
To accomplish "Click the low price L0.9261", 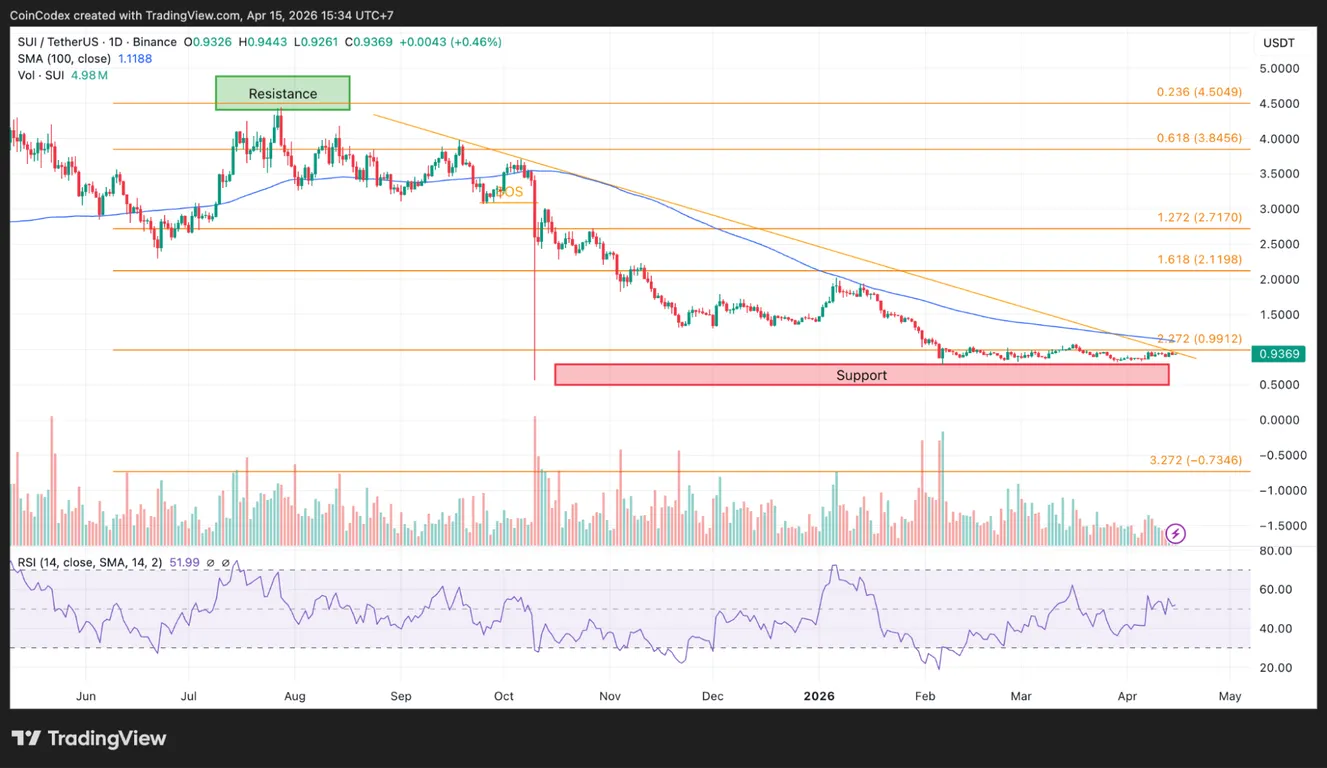I will (315, 42).
